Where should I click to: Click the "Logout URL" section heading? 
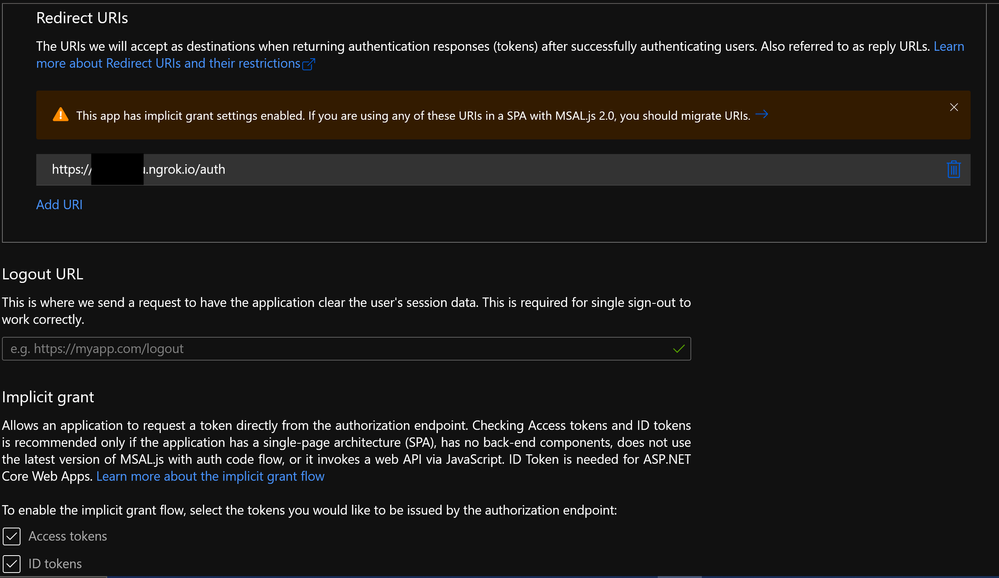42,273
